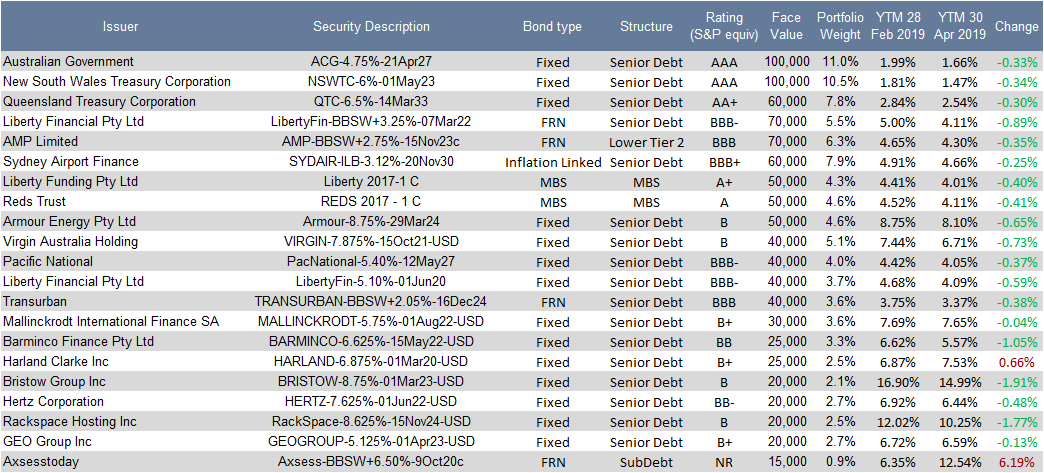Click security Axsess-BBSW+6.50%-9Oct20c
1044x473 pixels.
[372, 462]
